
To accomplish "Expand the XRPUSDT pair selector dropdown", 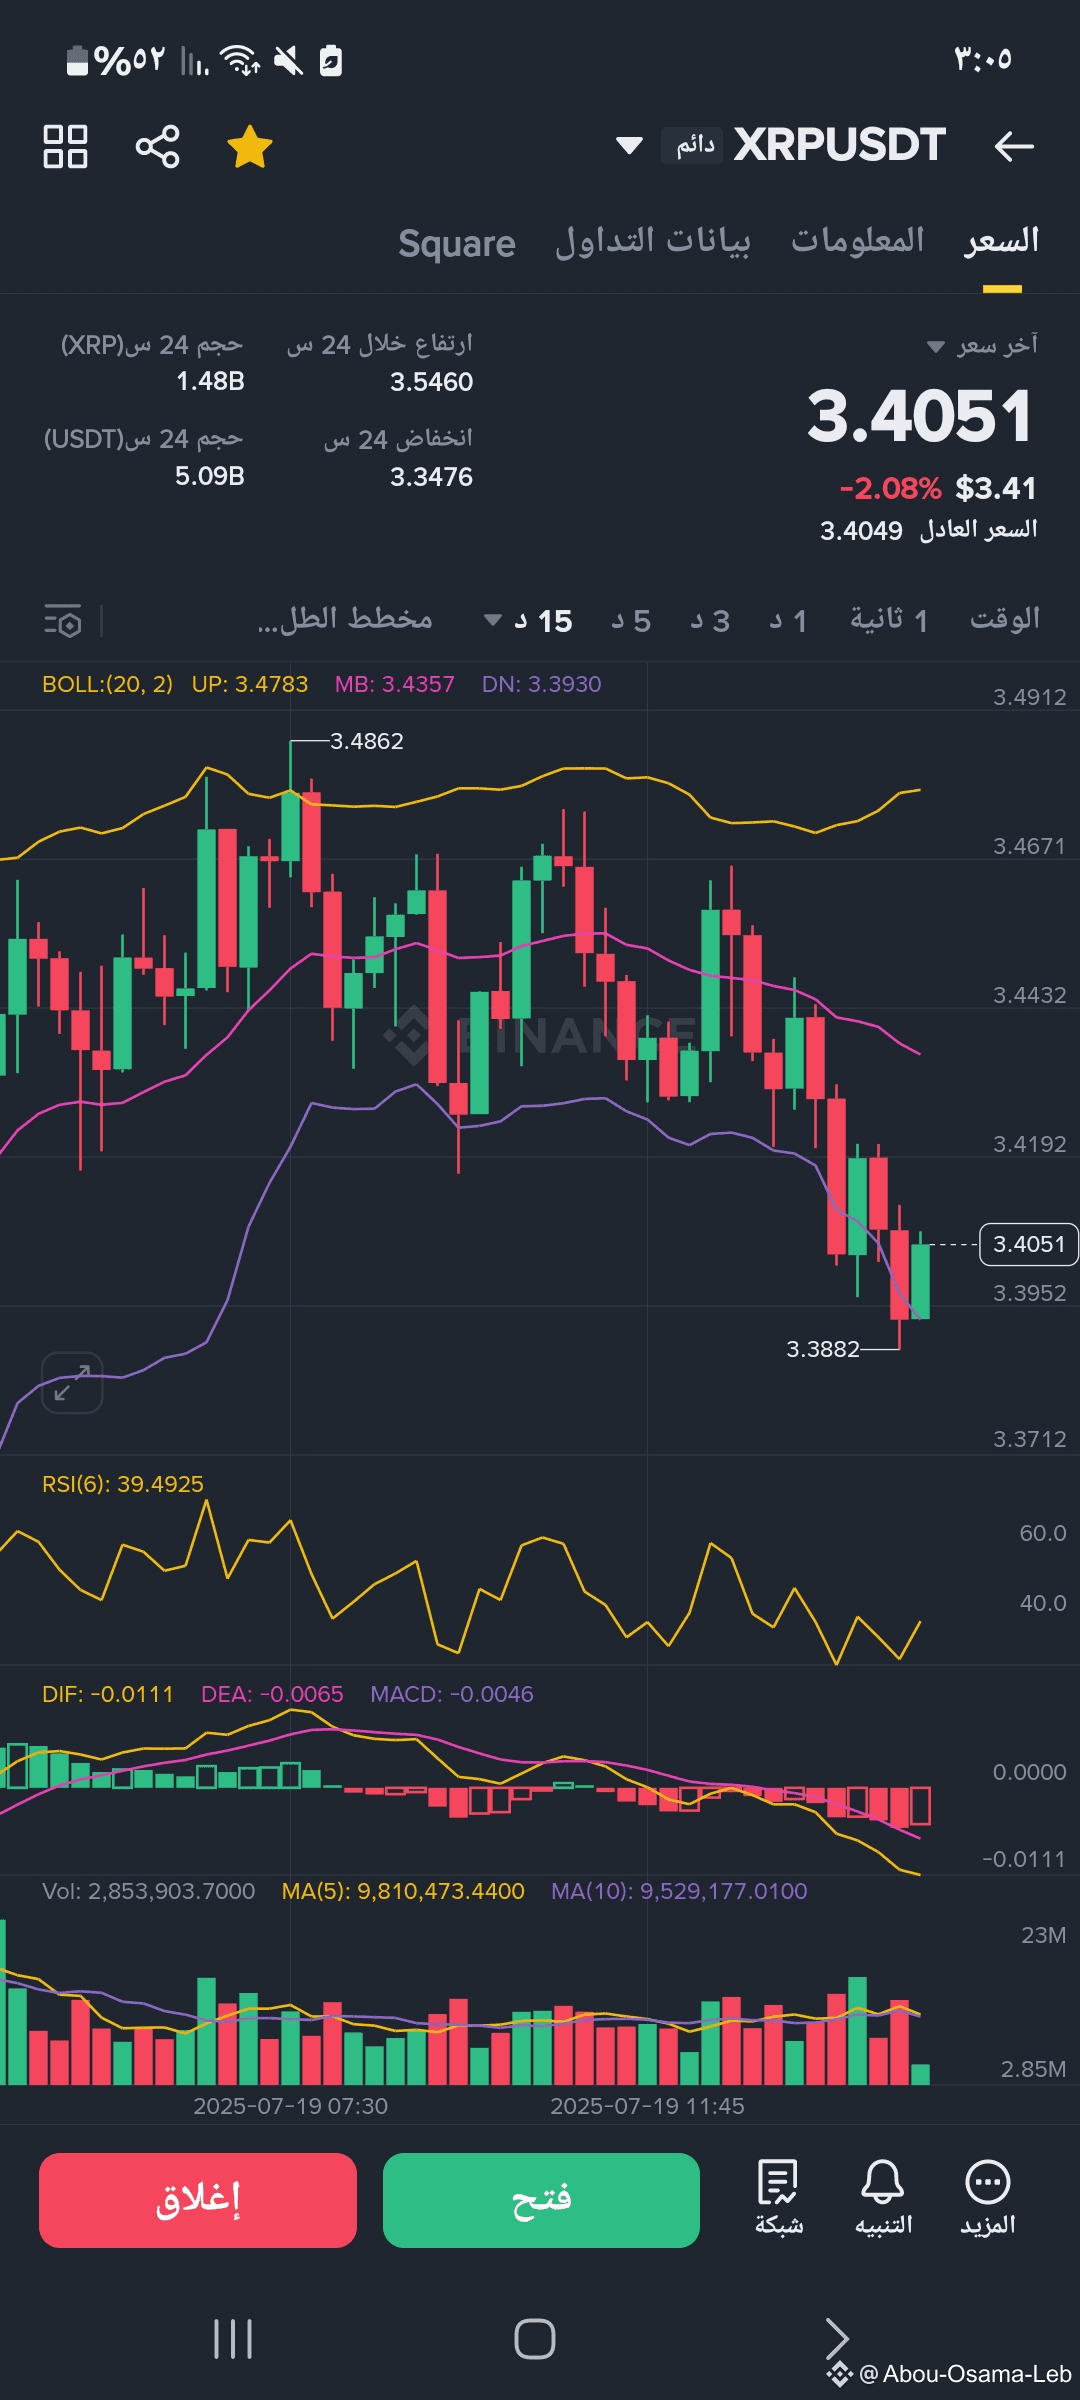I will (629, 146).
